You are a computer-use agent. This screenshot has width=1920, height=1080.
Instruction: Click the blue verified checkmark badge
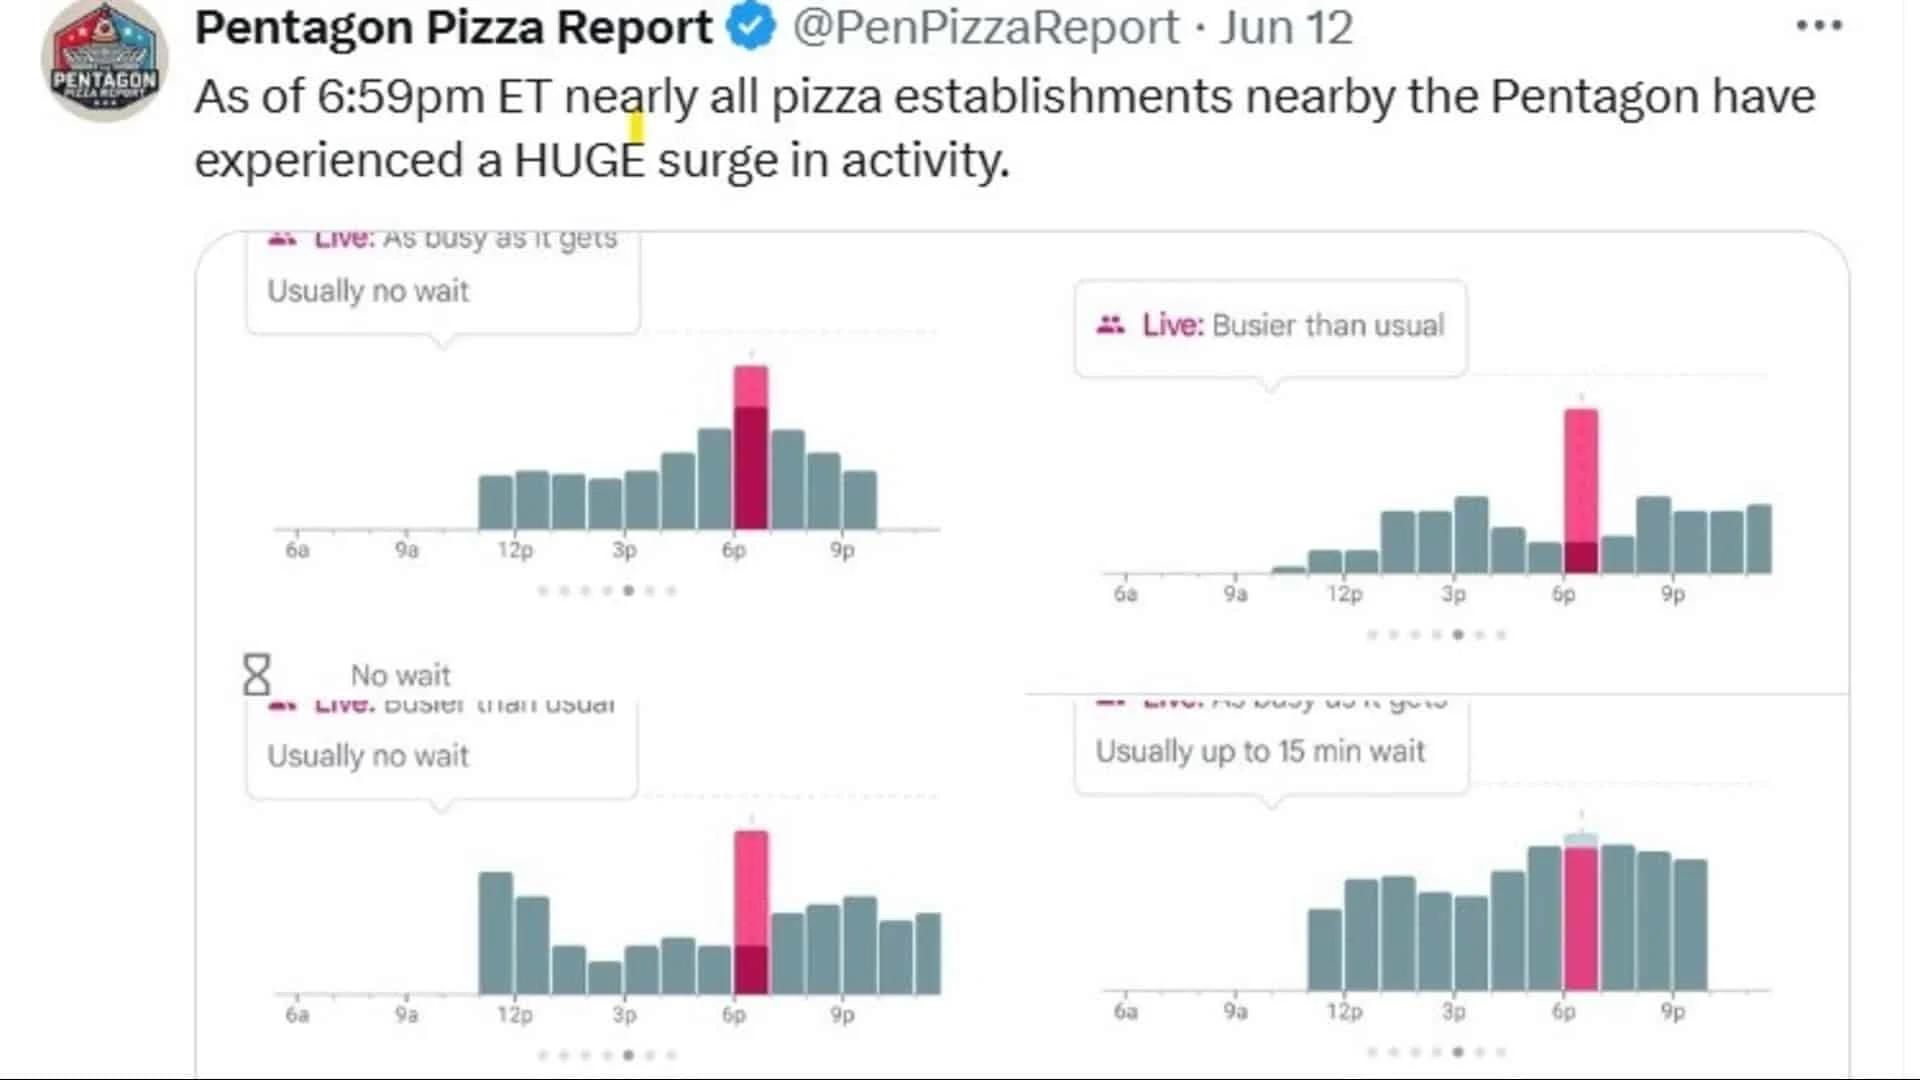[x=749, y=27]
